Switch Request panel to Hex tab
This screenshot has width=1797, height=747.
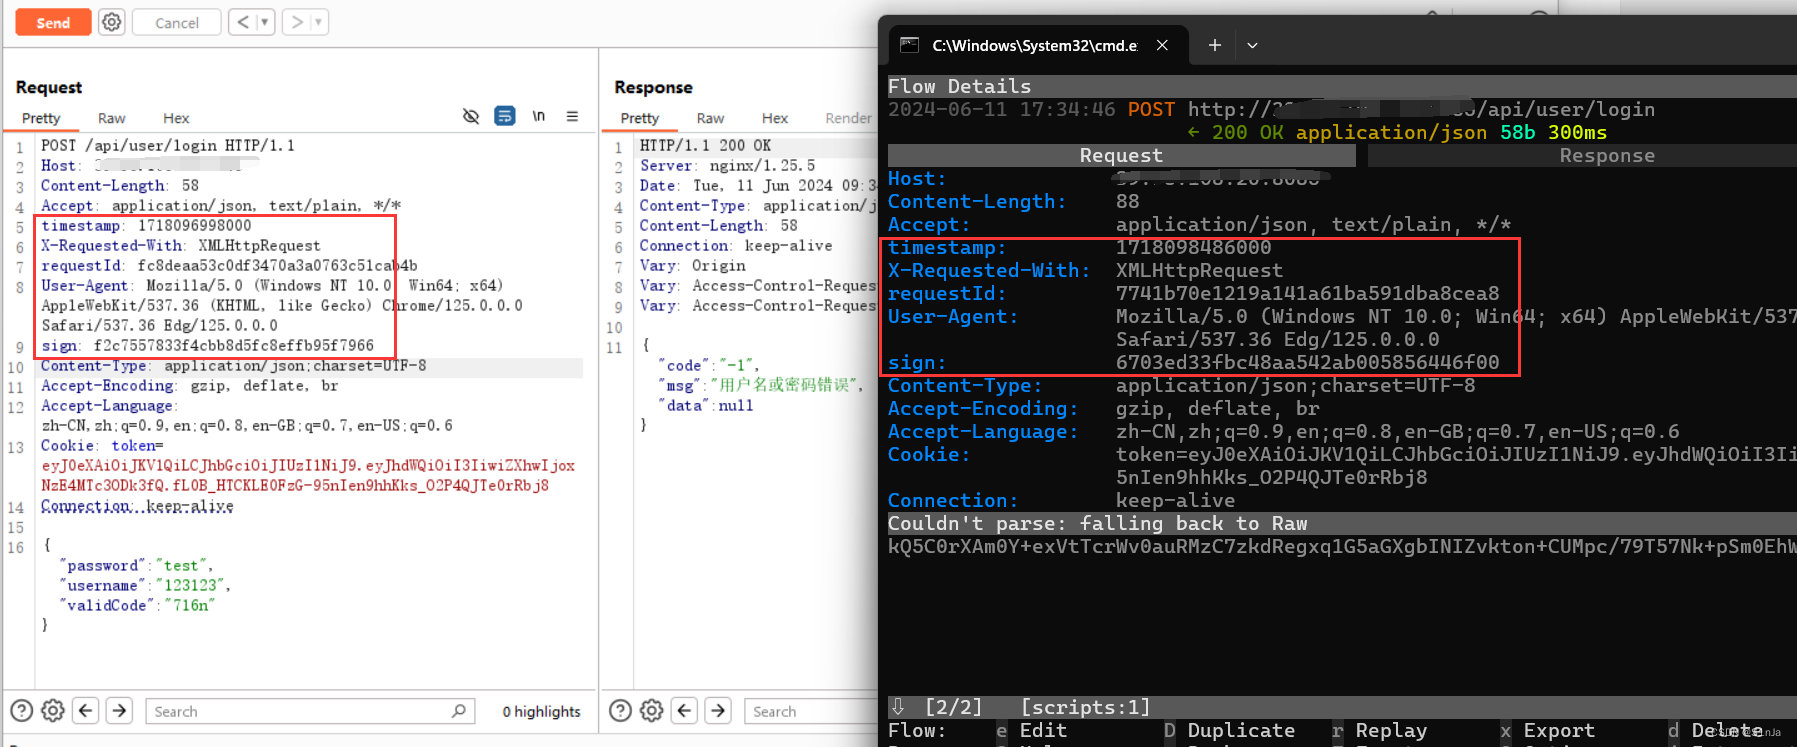[x=176, y=118]
